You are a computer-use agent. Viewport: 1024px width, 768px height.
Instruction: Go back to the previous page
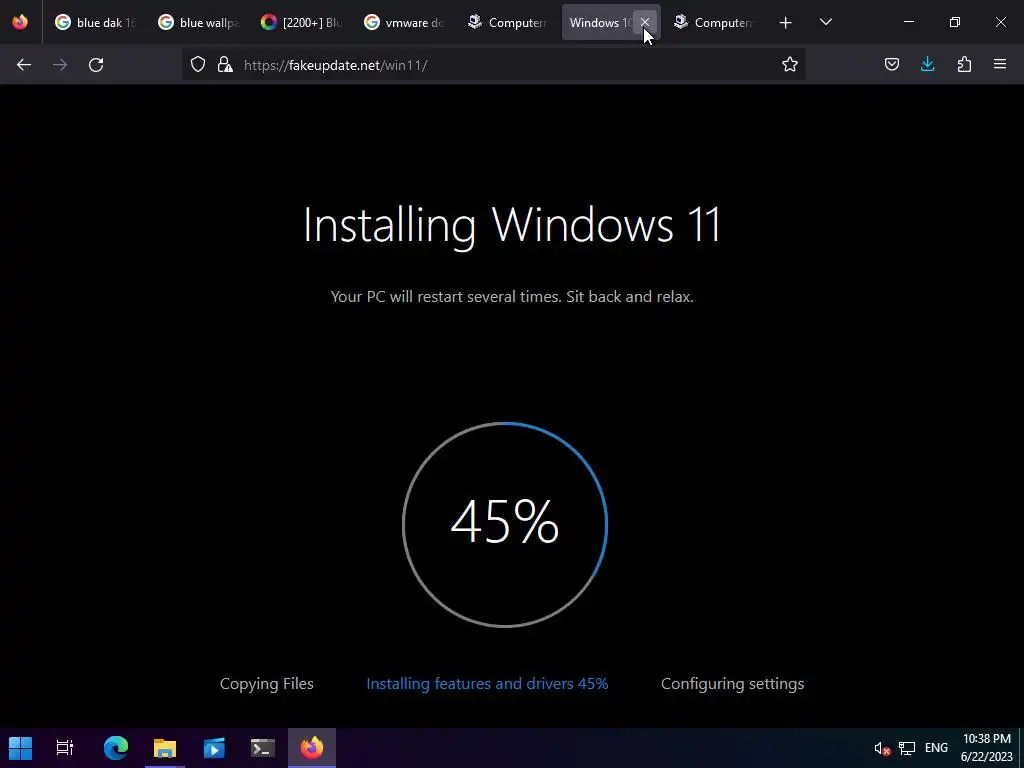point(24,65)
